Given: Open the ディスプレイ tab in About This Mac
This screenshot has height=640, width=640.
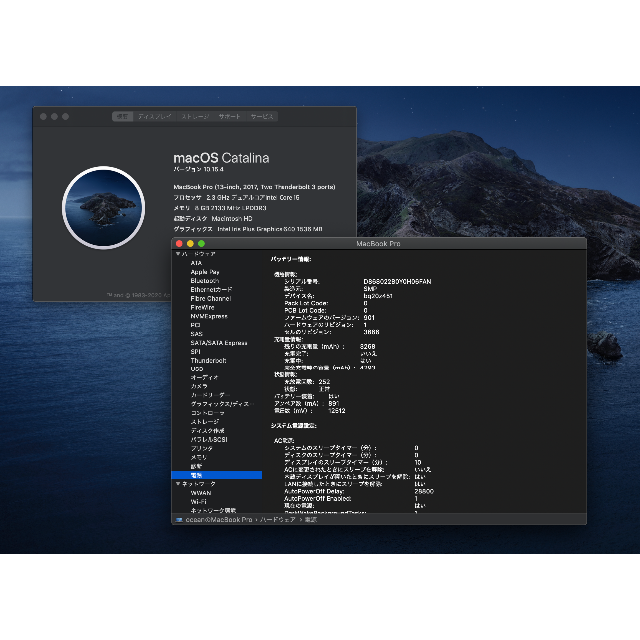Looking at the screenshot, I should point(155,116).
